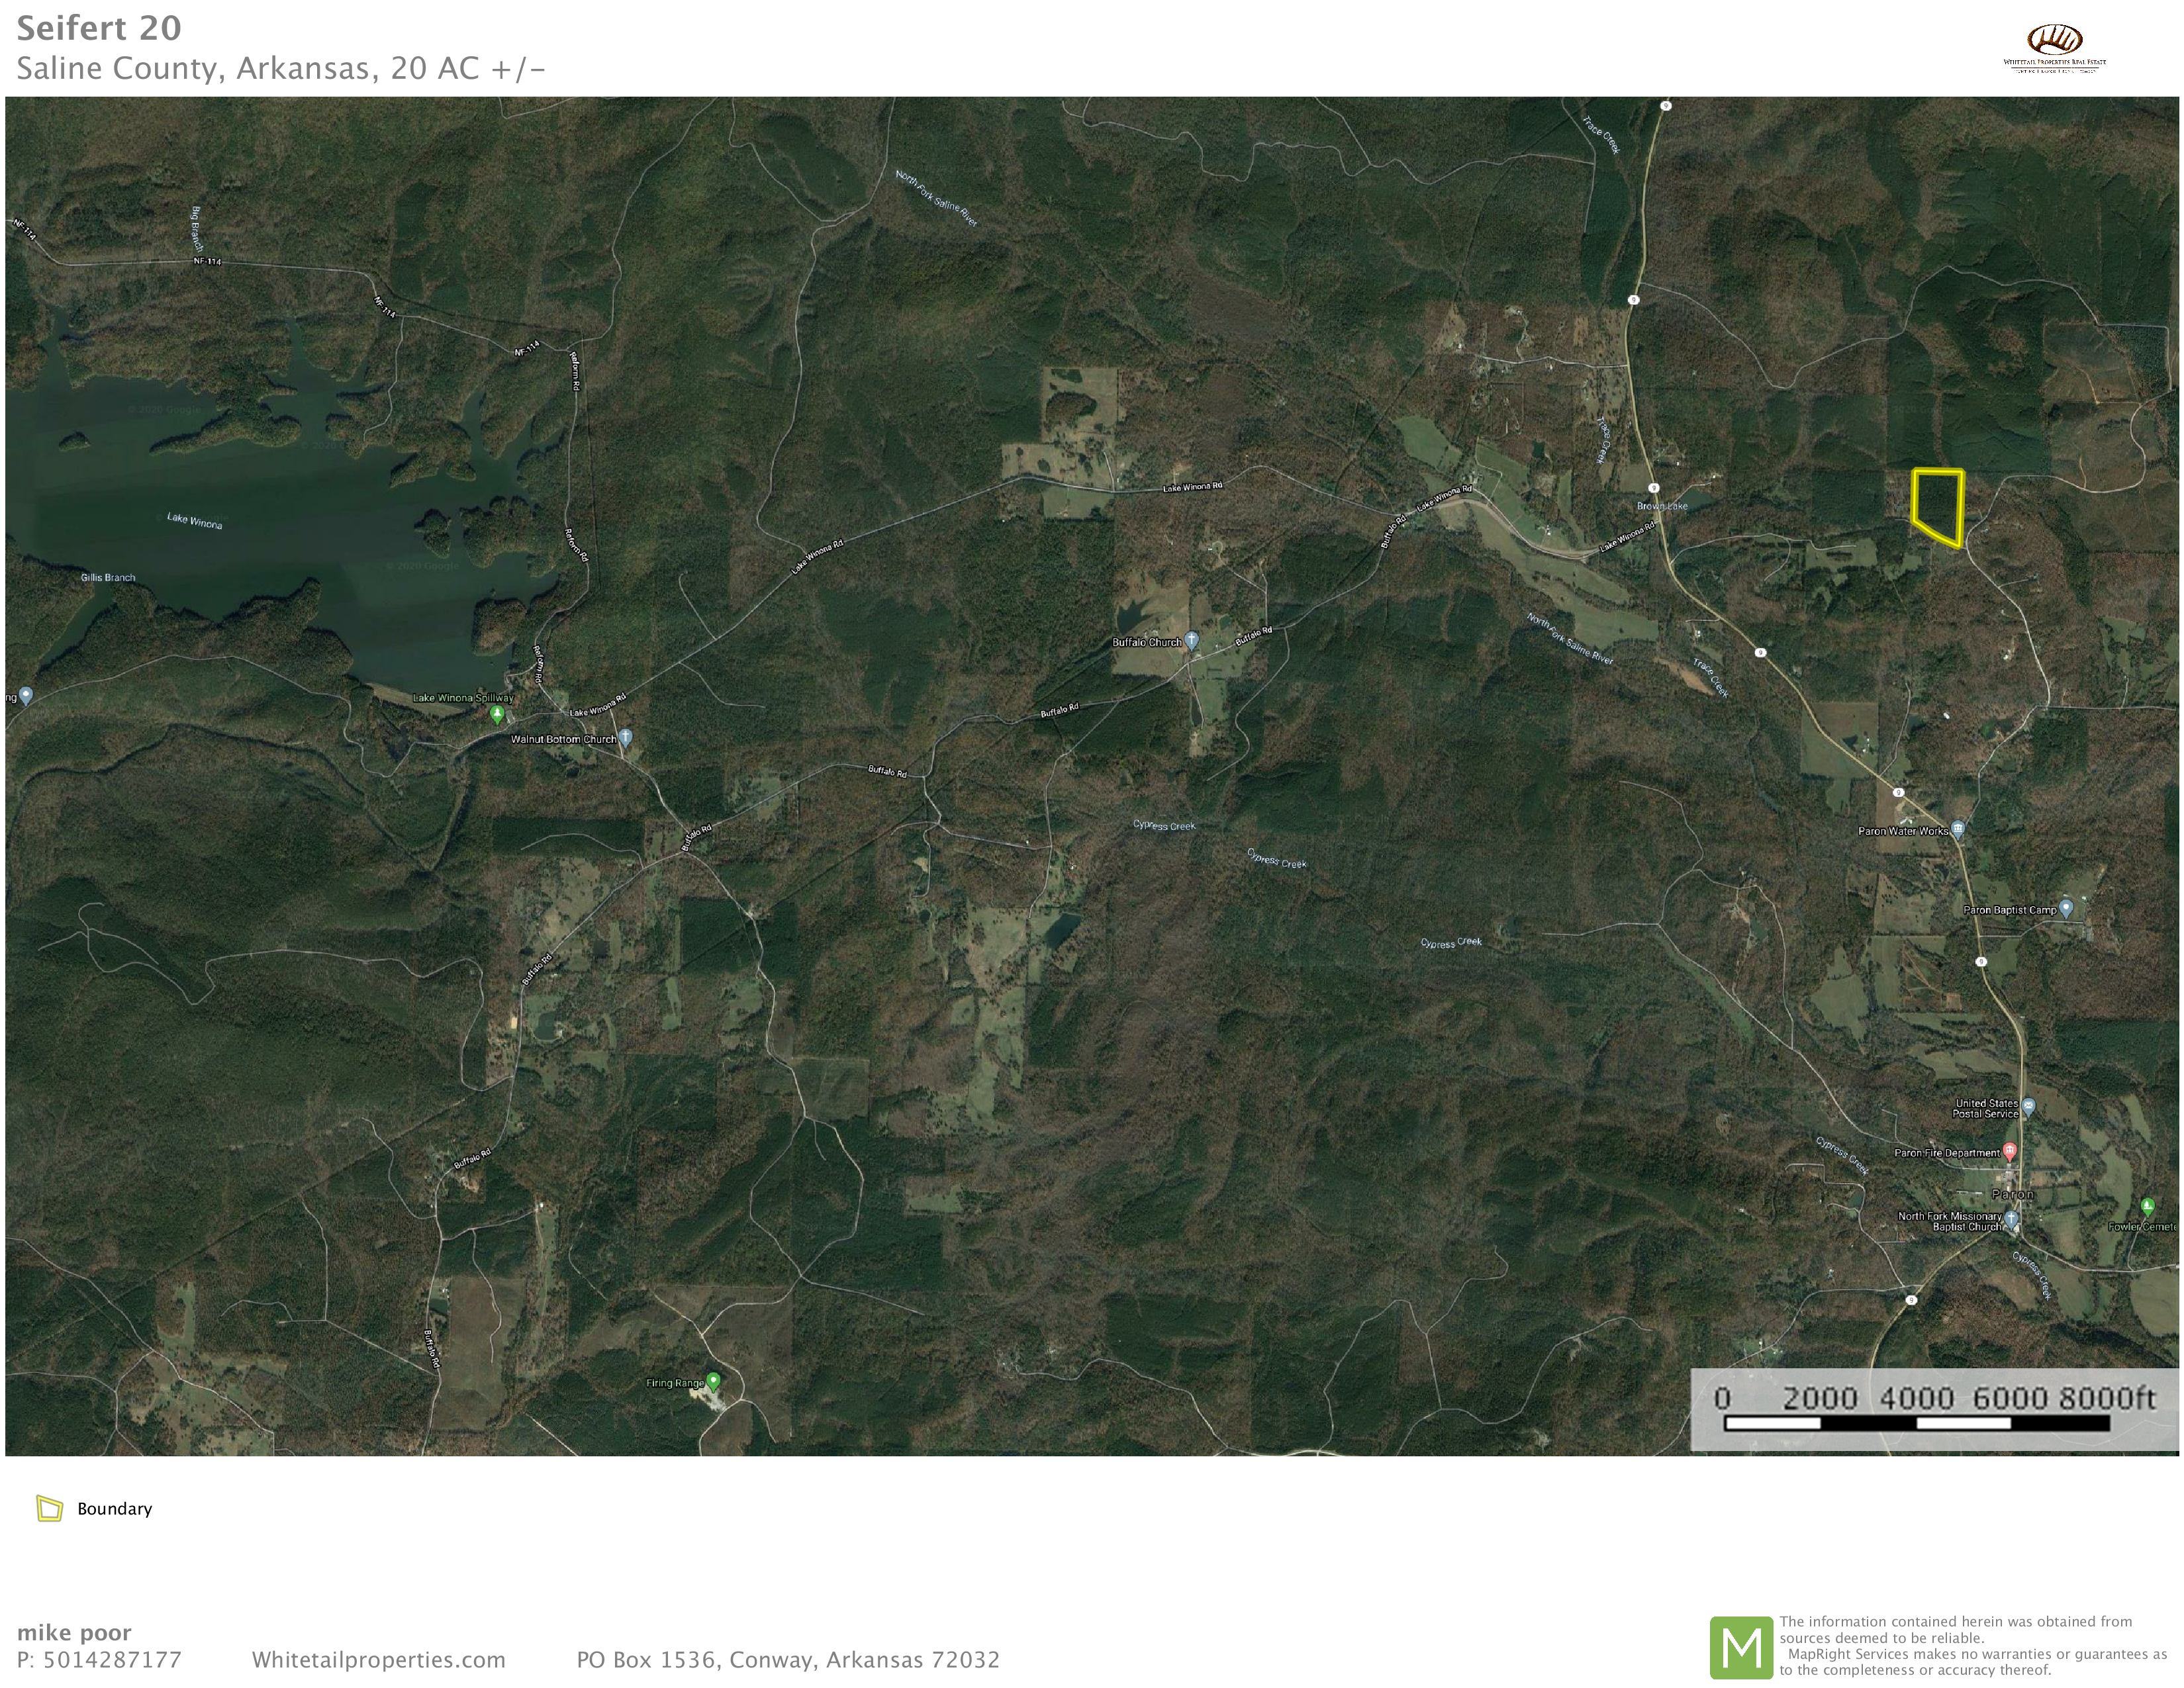Click the Firing Range green pin
2184x1688 pixels.
tap(713, 1381)
